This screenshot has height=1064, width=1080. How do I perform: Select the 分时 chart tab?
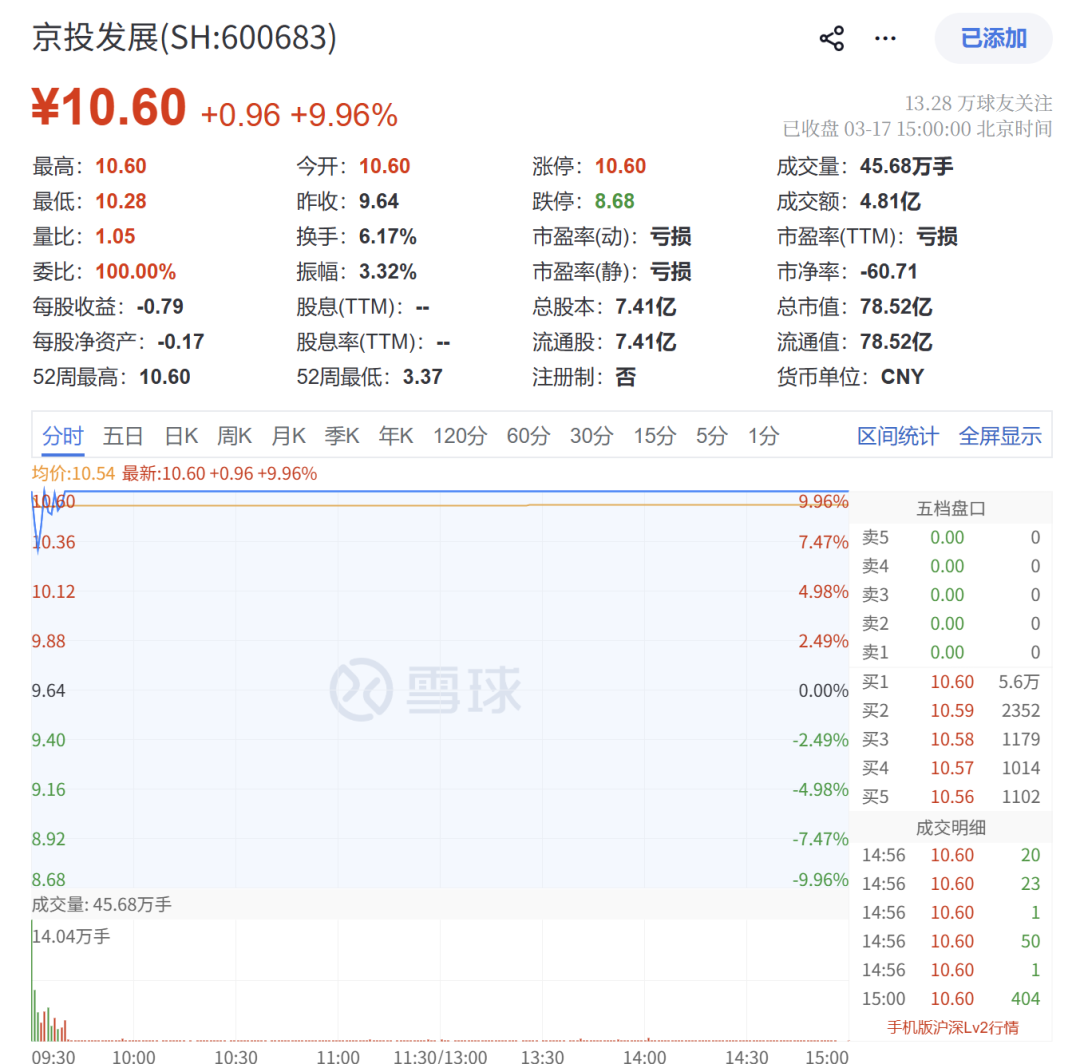click(x=63, y=436)
